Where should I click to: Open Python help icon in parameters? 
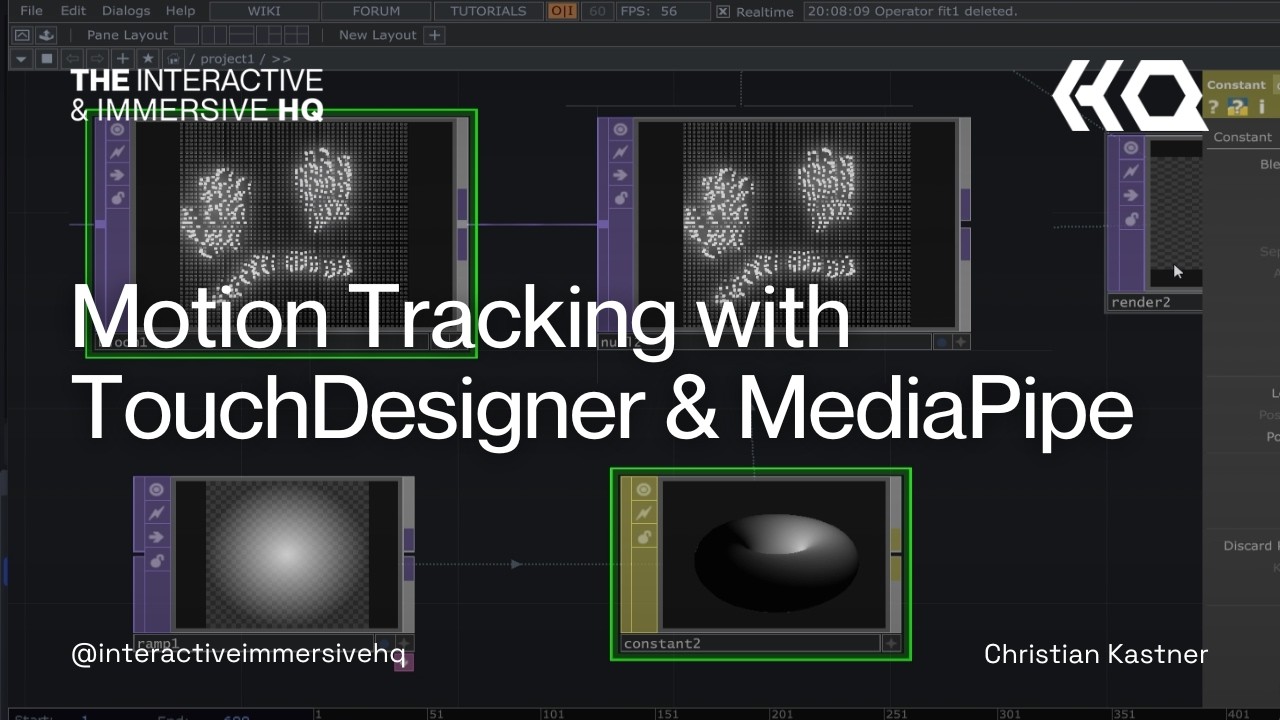click(1238, 107)
